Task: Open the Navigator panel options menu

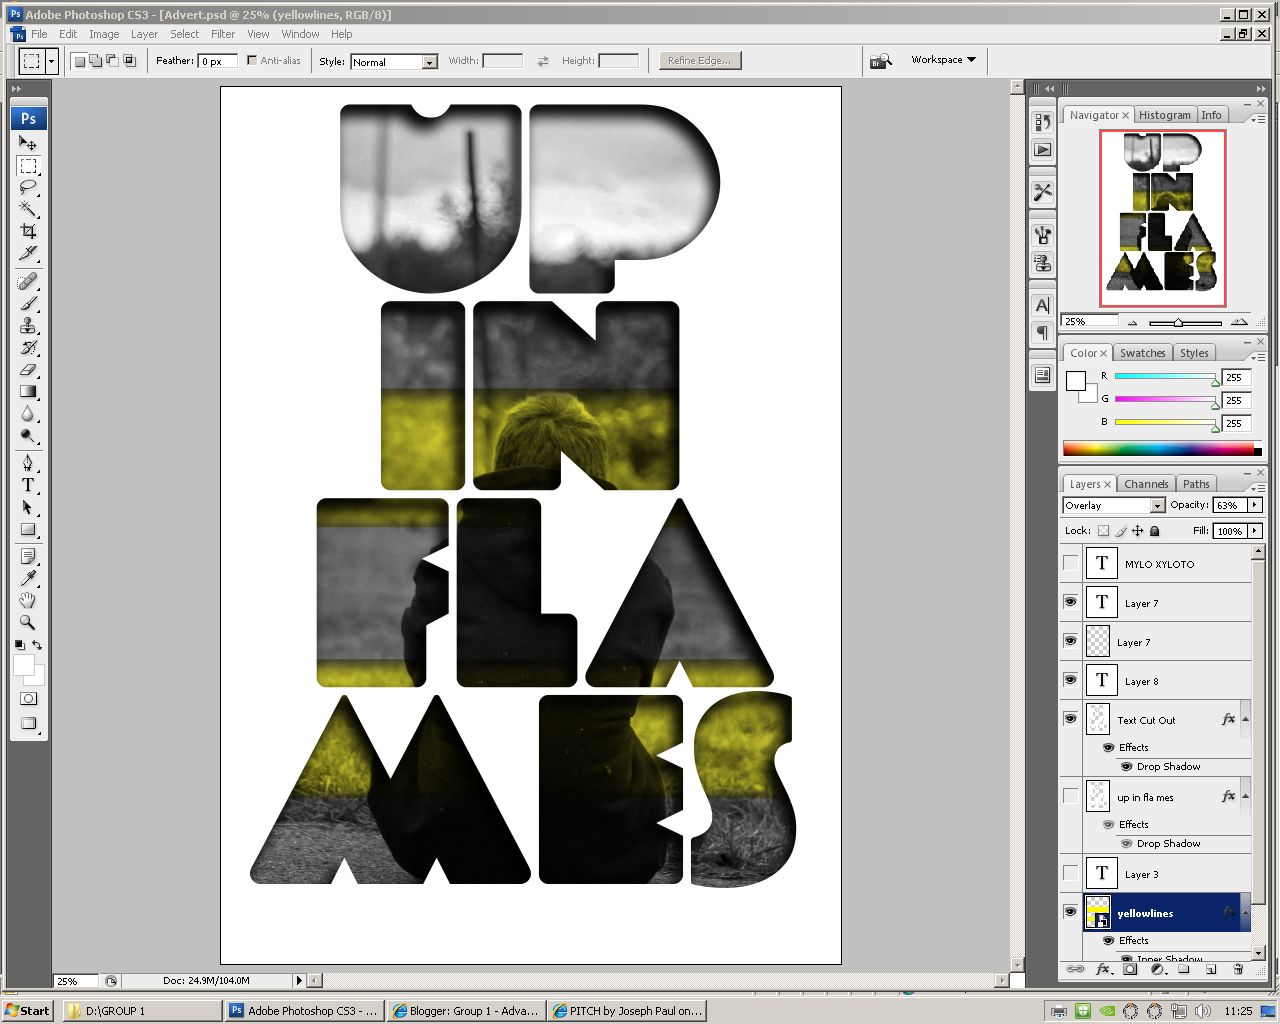Action: coord(1259,118)
